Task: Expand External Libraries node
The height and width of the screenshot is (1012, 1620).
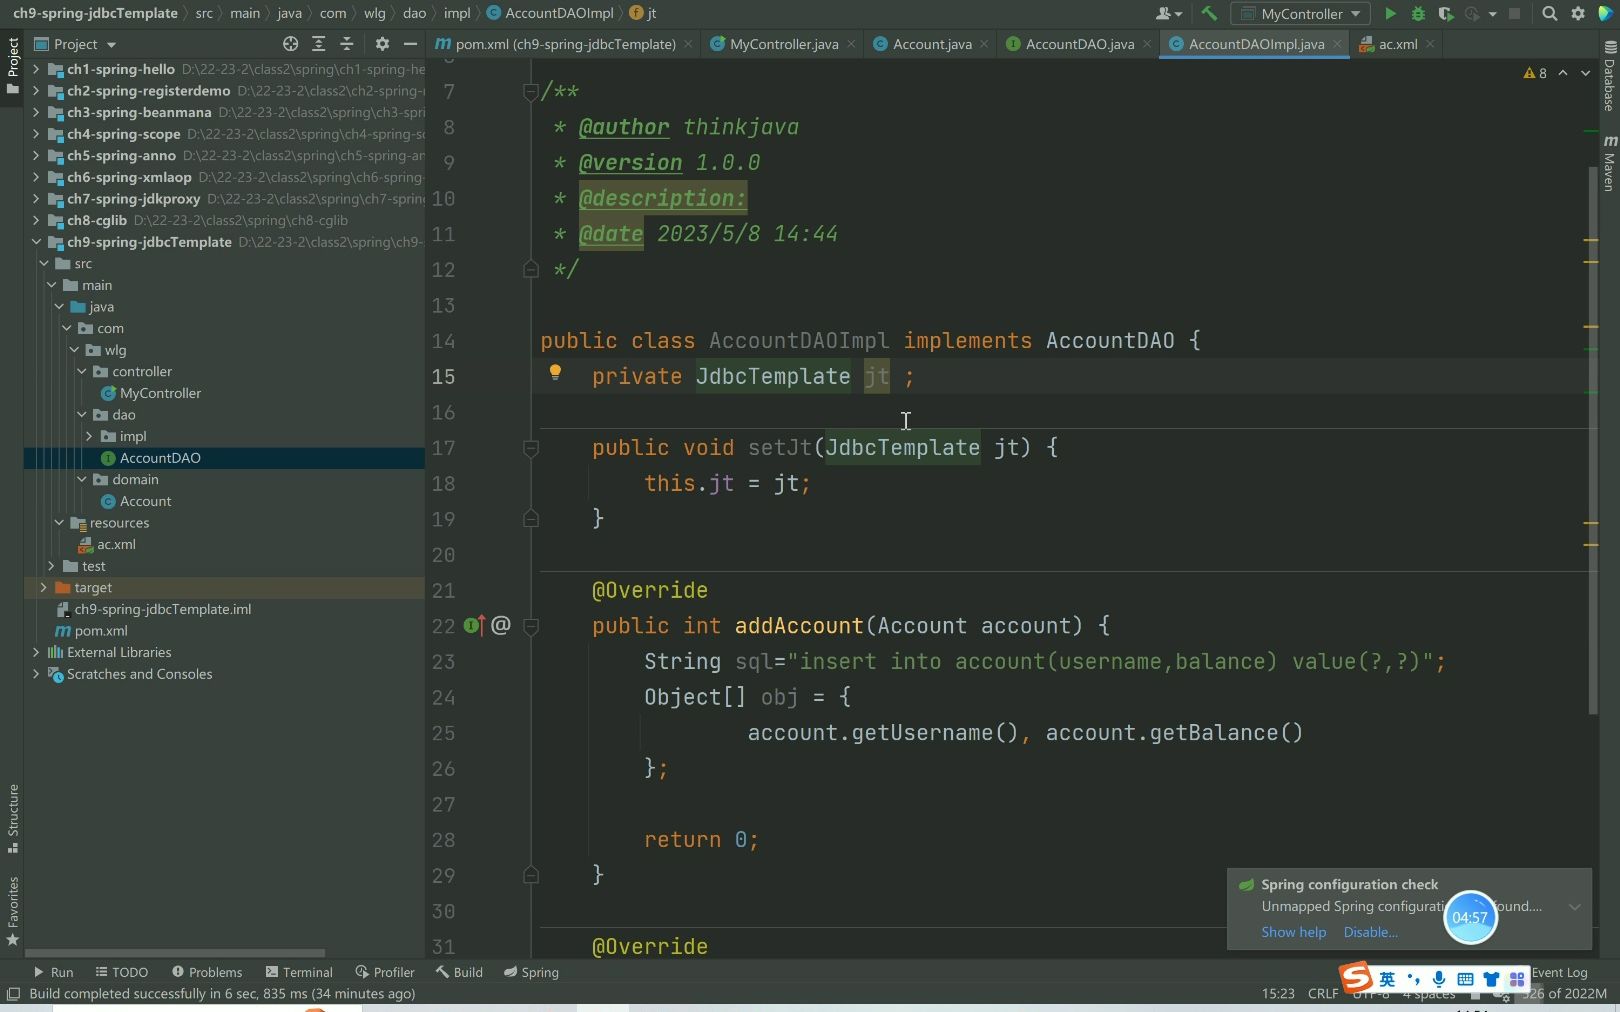Action: (36, 652)
